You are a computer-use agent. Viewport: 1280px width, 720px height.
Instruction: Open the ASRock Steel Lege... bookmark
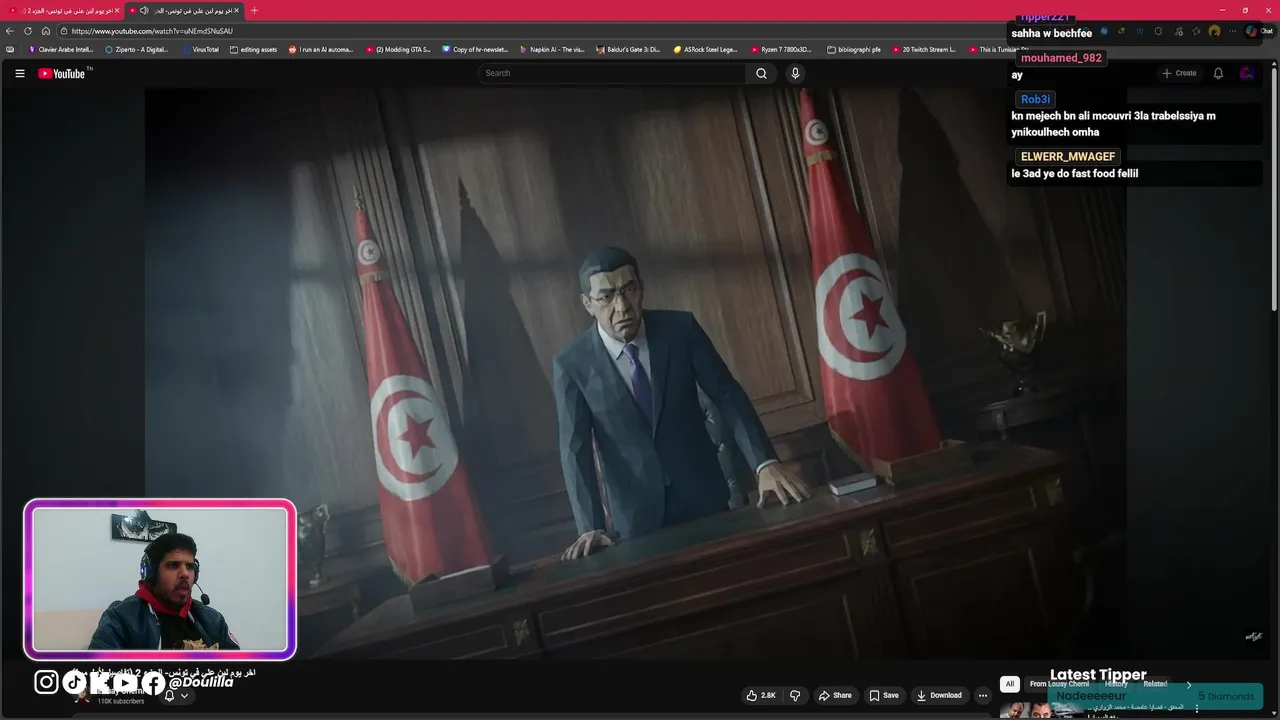[x=706, y=49]
